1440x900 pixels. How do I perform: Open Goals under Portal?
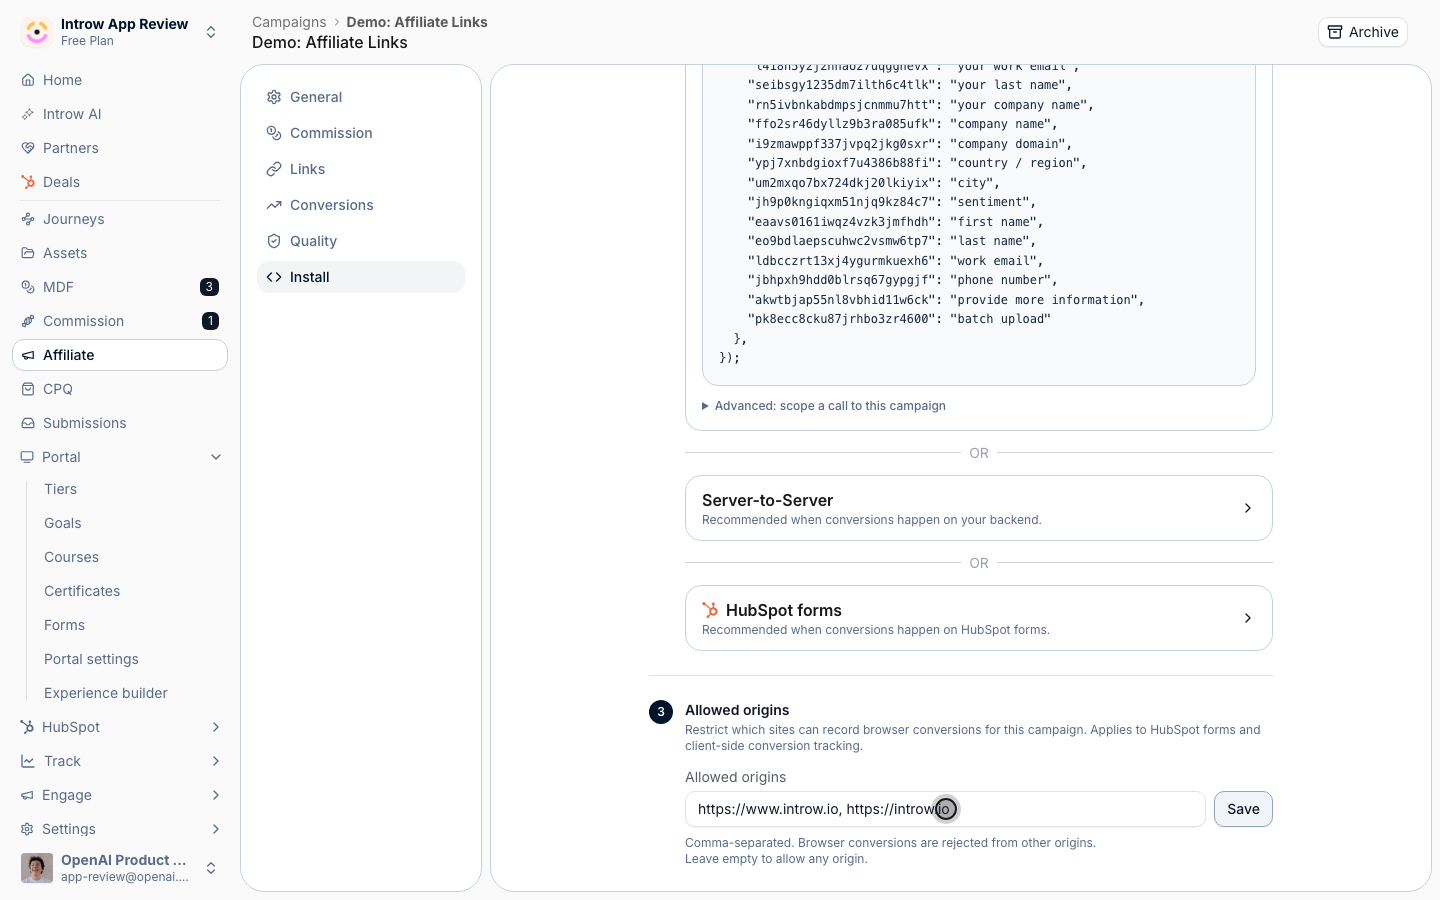tap(63, 523)
